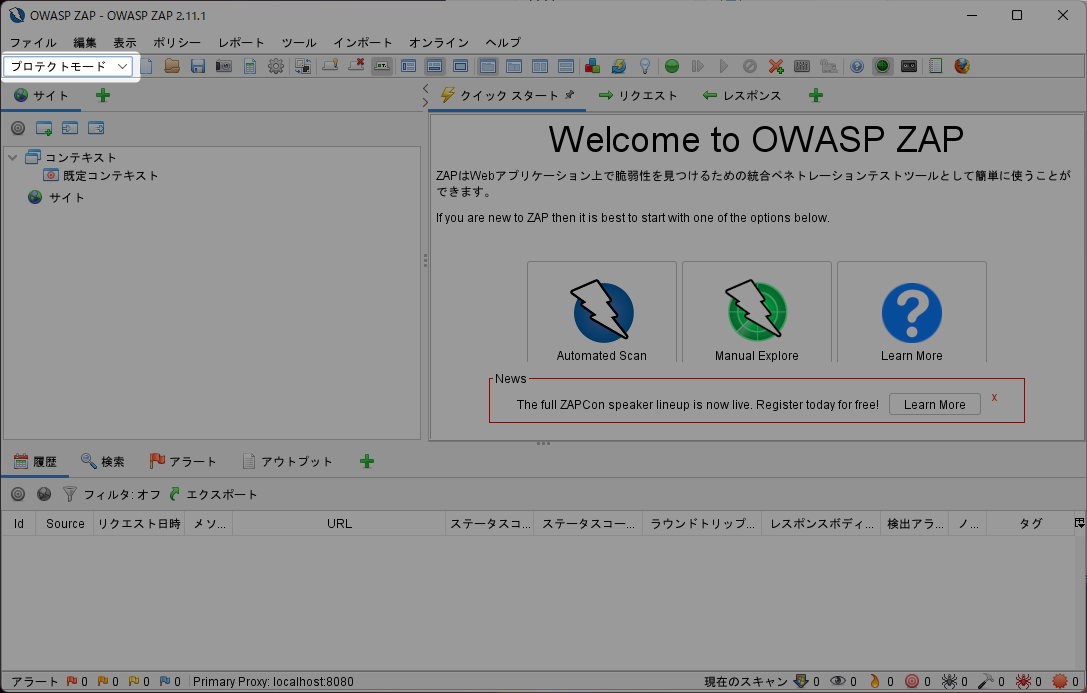Open the ファイル menu

pyautogui.click(x=33, y=42)
